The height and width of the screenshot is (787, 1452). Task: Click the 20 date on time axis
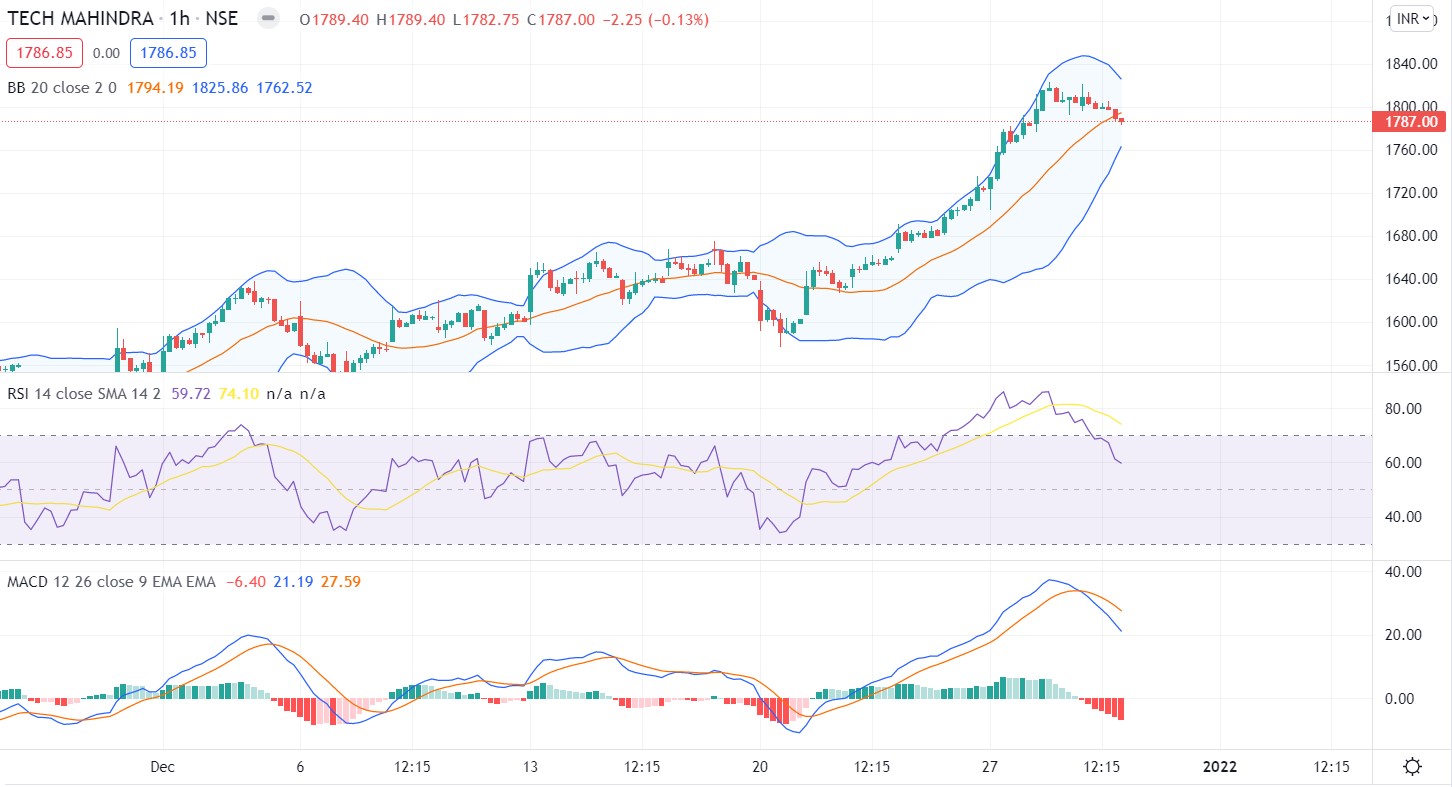pyautogui.click(x=760, y=767)
